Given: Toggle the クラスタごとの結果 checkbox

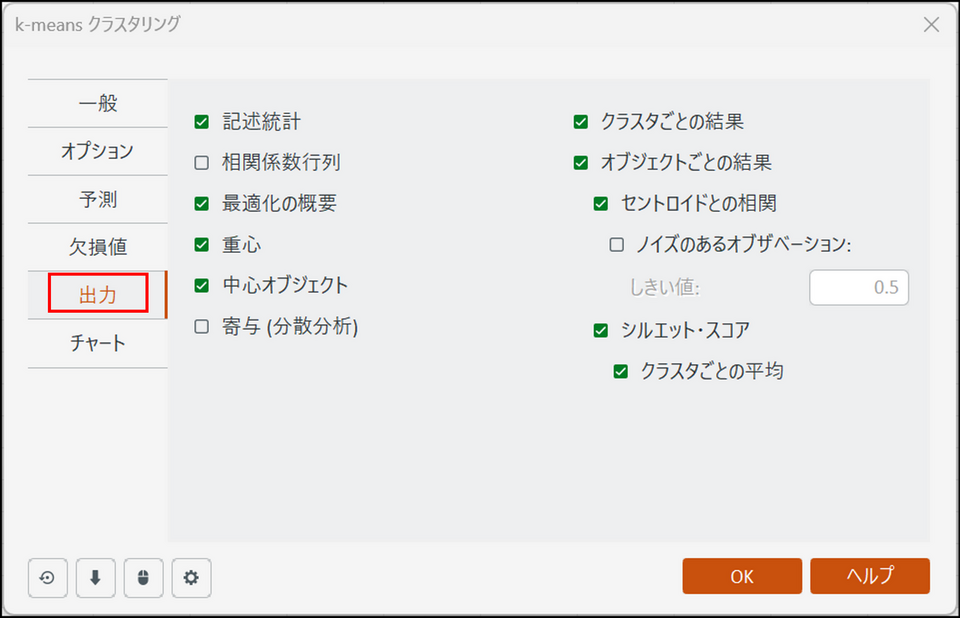Looking at the screenshot, I should click(581, 122).
